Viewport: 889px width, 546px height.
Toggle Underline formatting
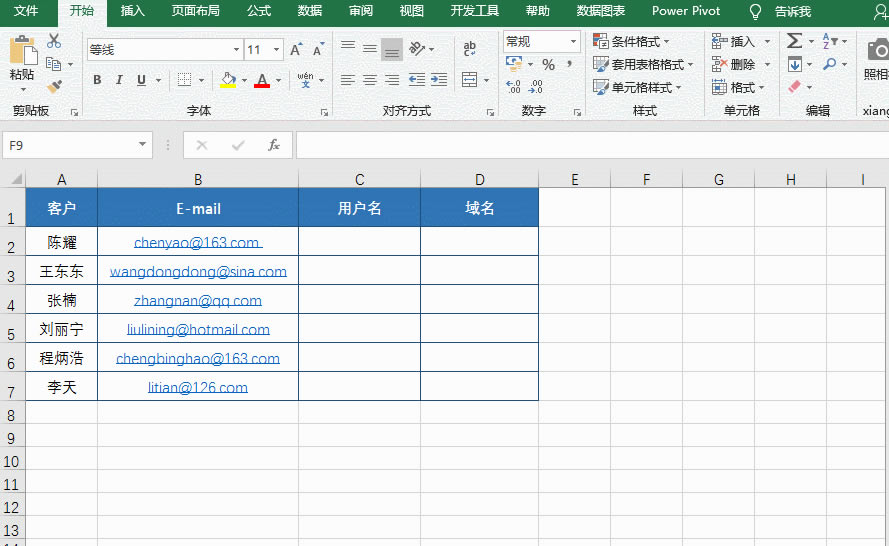coord(142,80)
